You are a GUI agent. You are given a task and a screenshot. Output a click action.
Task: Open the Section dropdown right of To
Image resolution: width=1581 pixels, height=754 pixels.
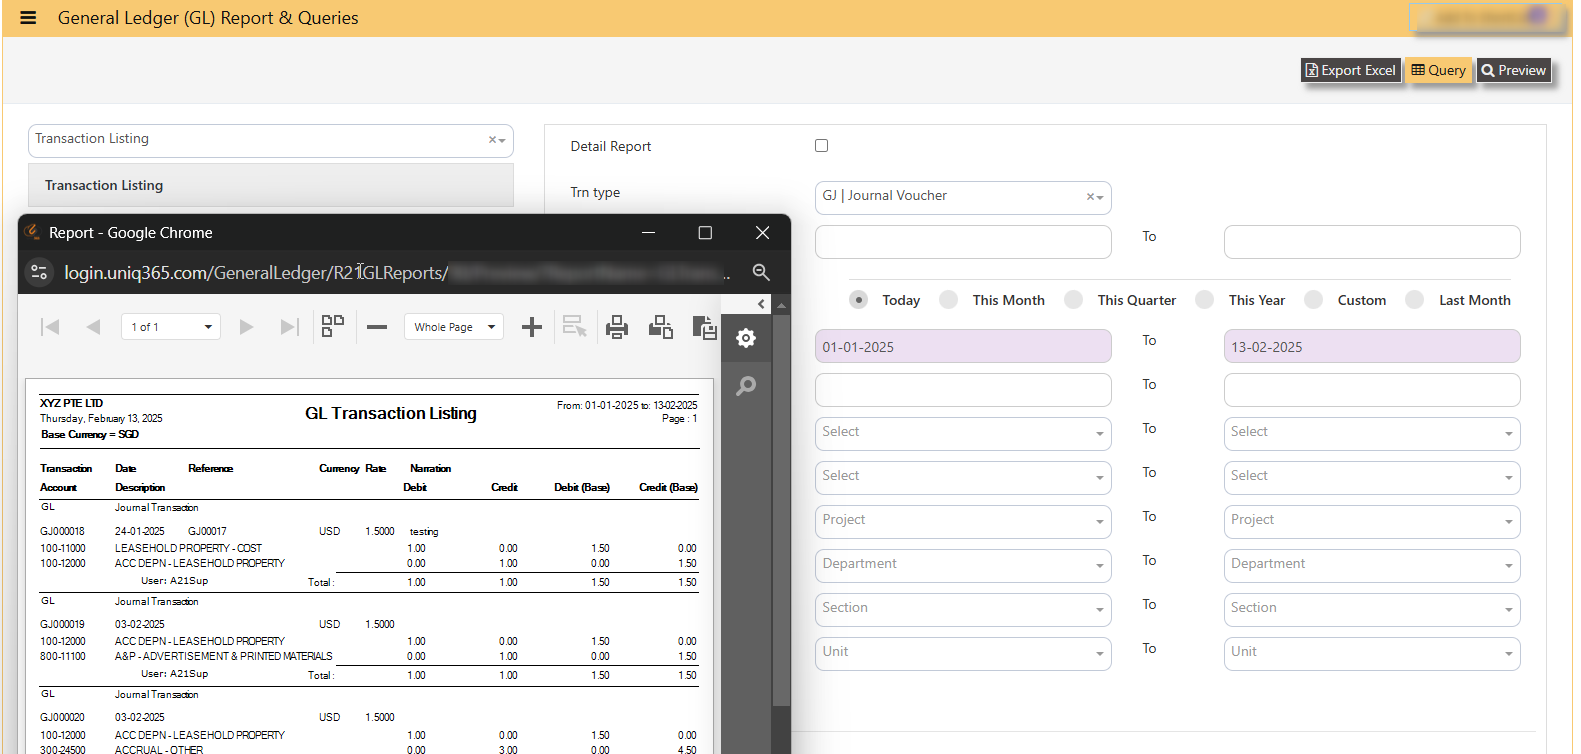(x=1372, y=609)
